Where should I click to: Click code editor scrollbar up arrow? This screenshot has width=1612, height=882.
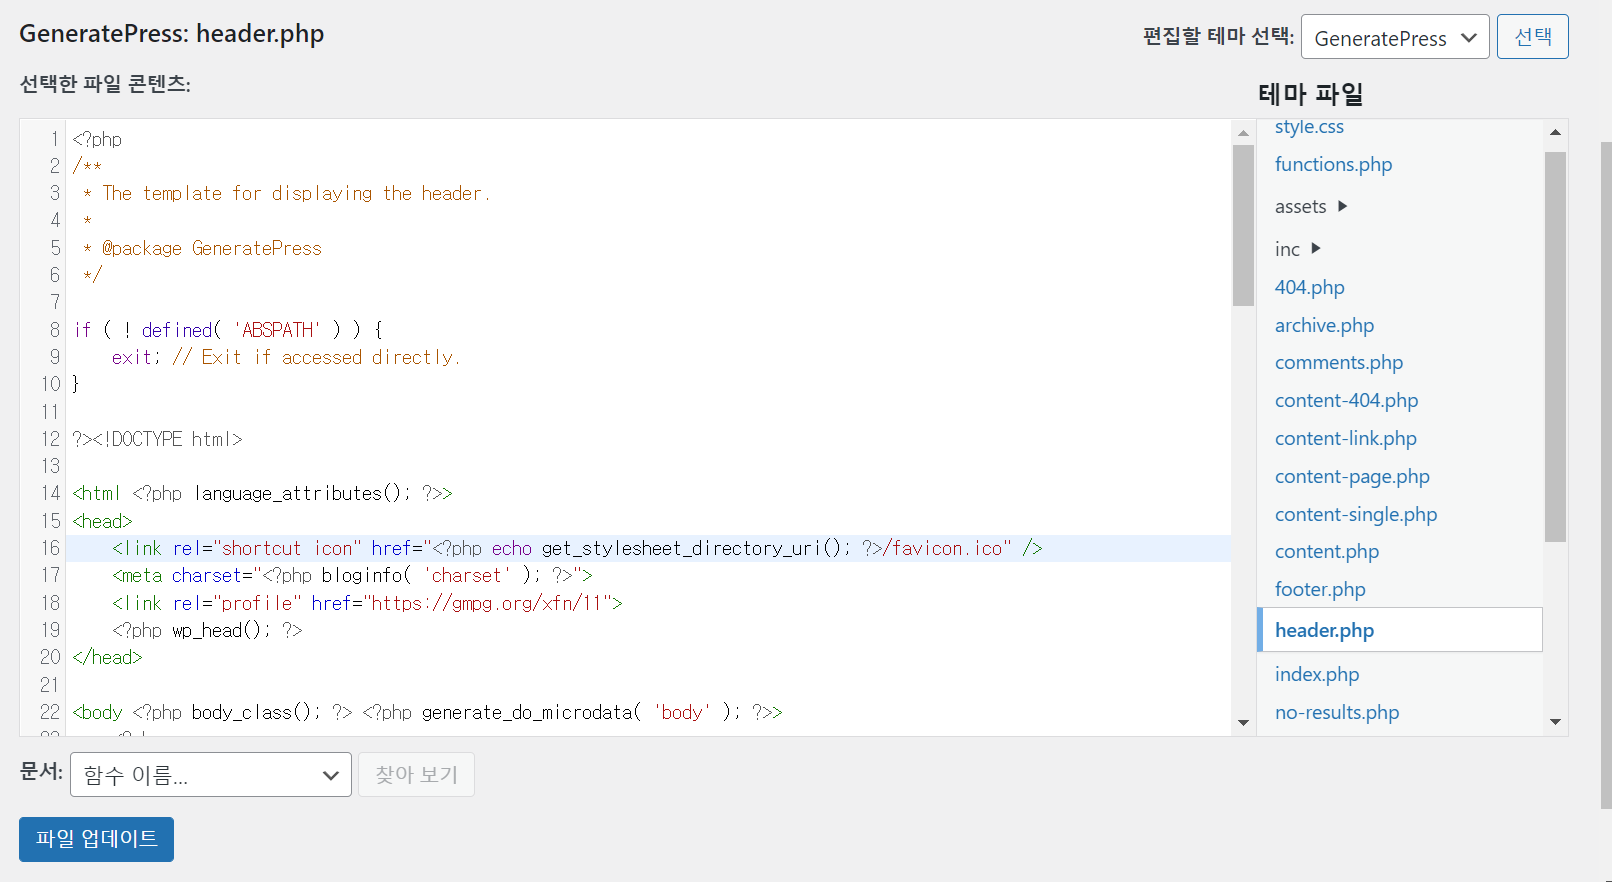(x=1243, y=132)
